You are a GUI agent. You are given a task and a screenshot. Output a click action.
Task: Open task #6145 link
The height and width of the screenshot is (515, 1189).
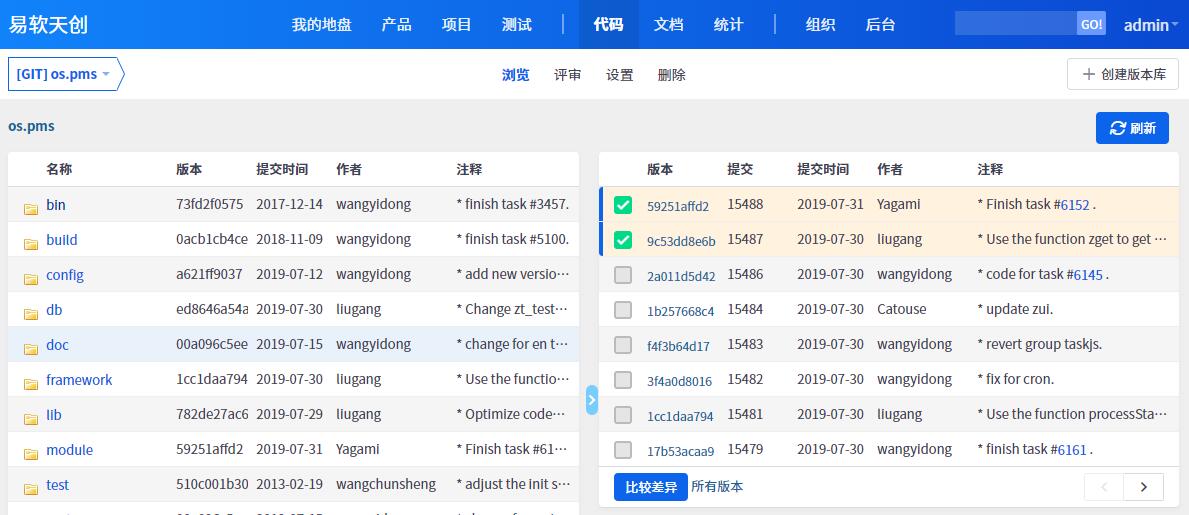point(1088,275)
